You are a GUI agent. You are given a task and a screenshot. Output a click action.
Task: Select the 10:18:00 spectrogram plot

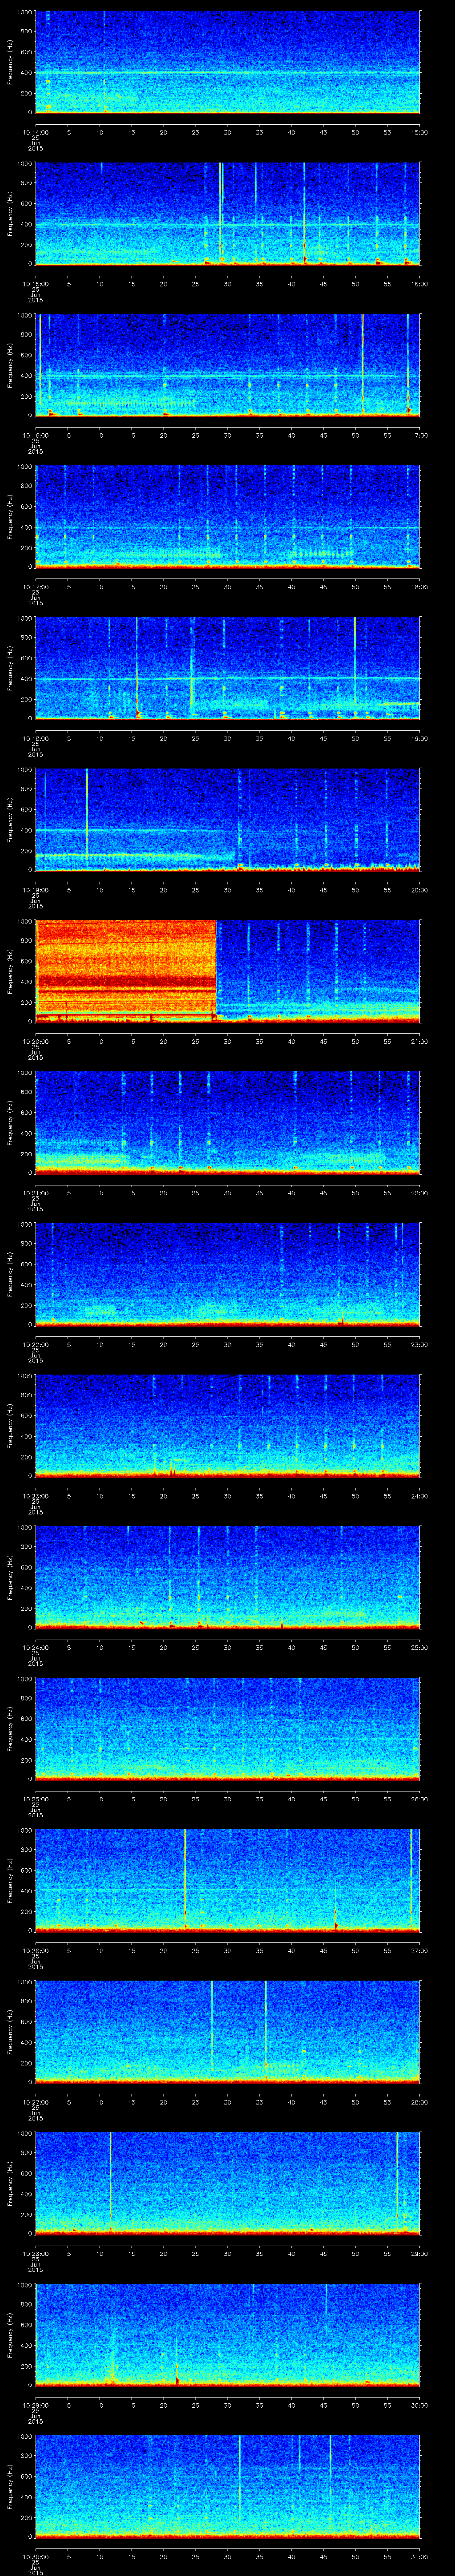[227, 668]
